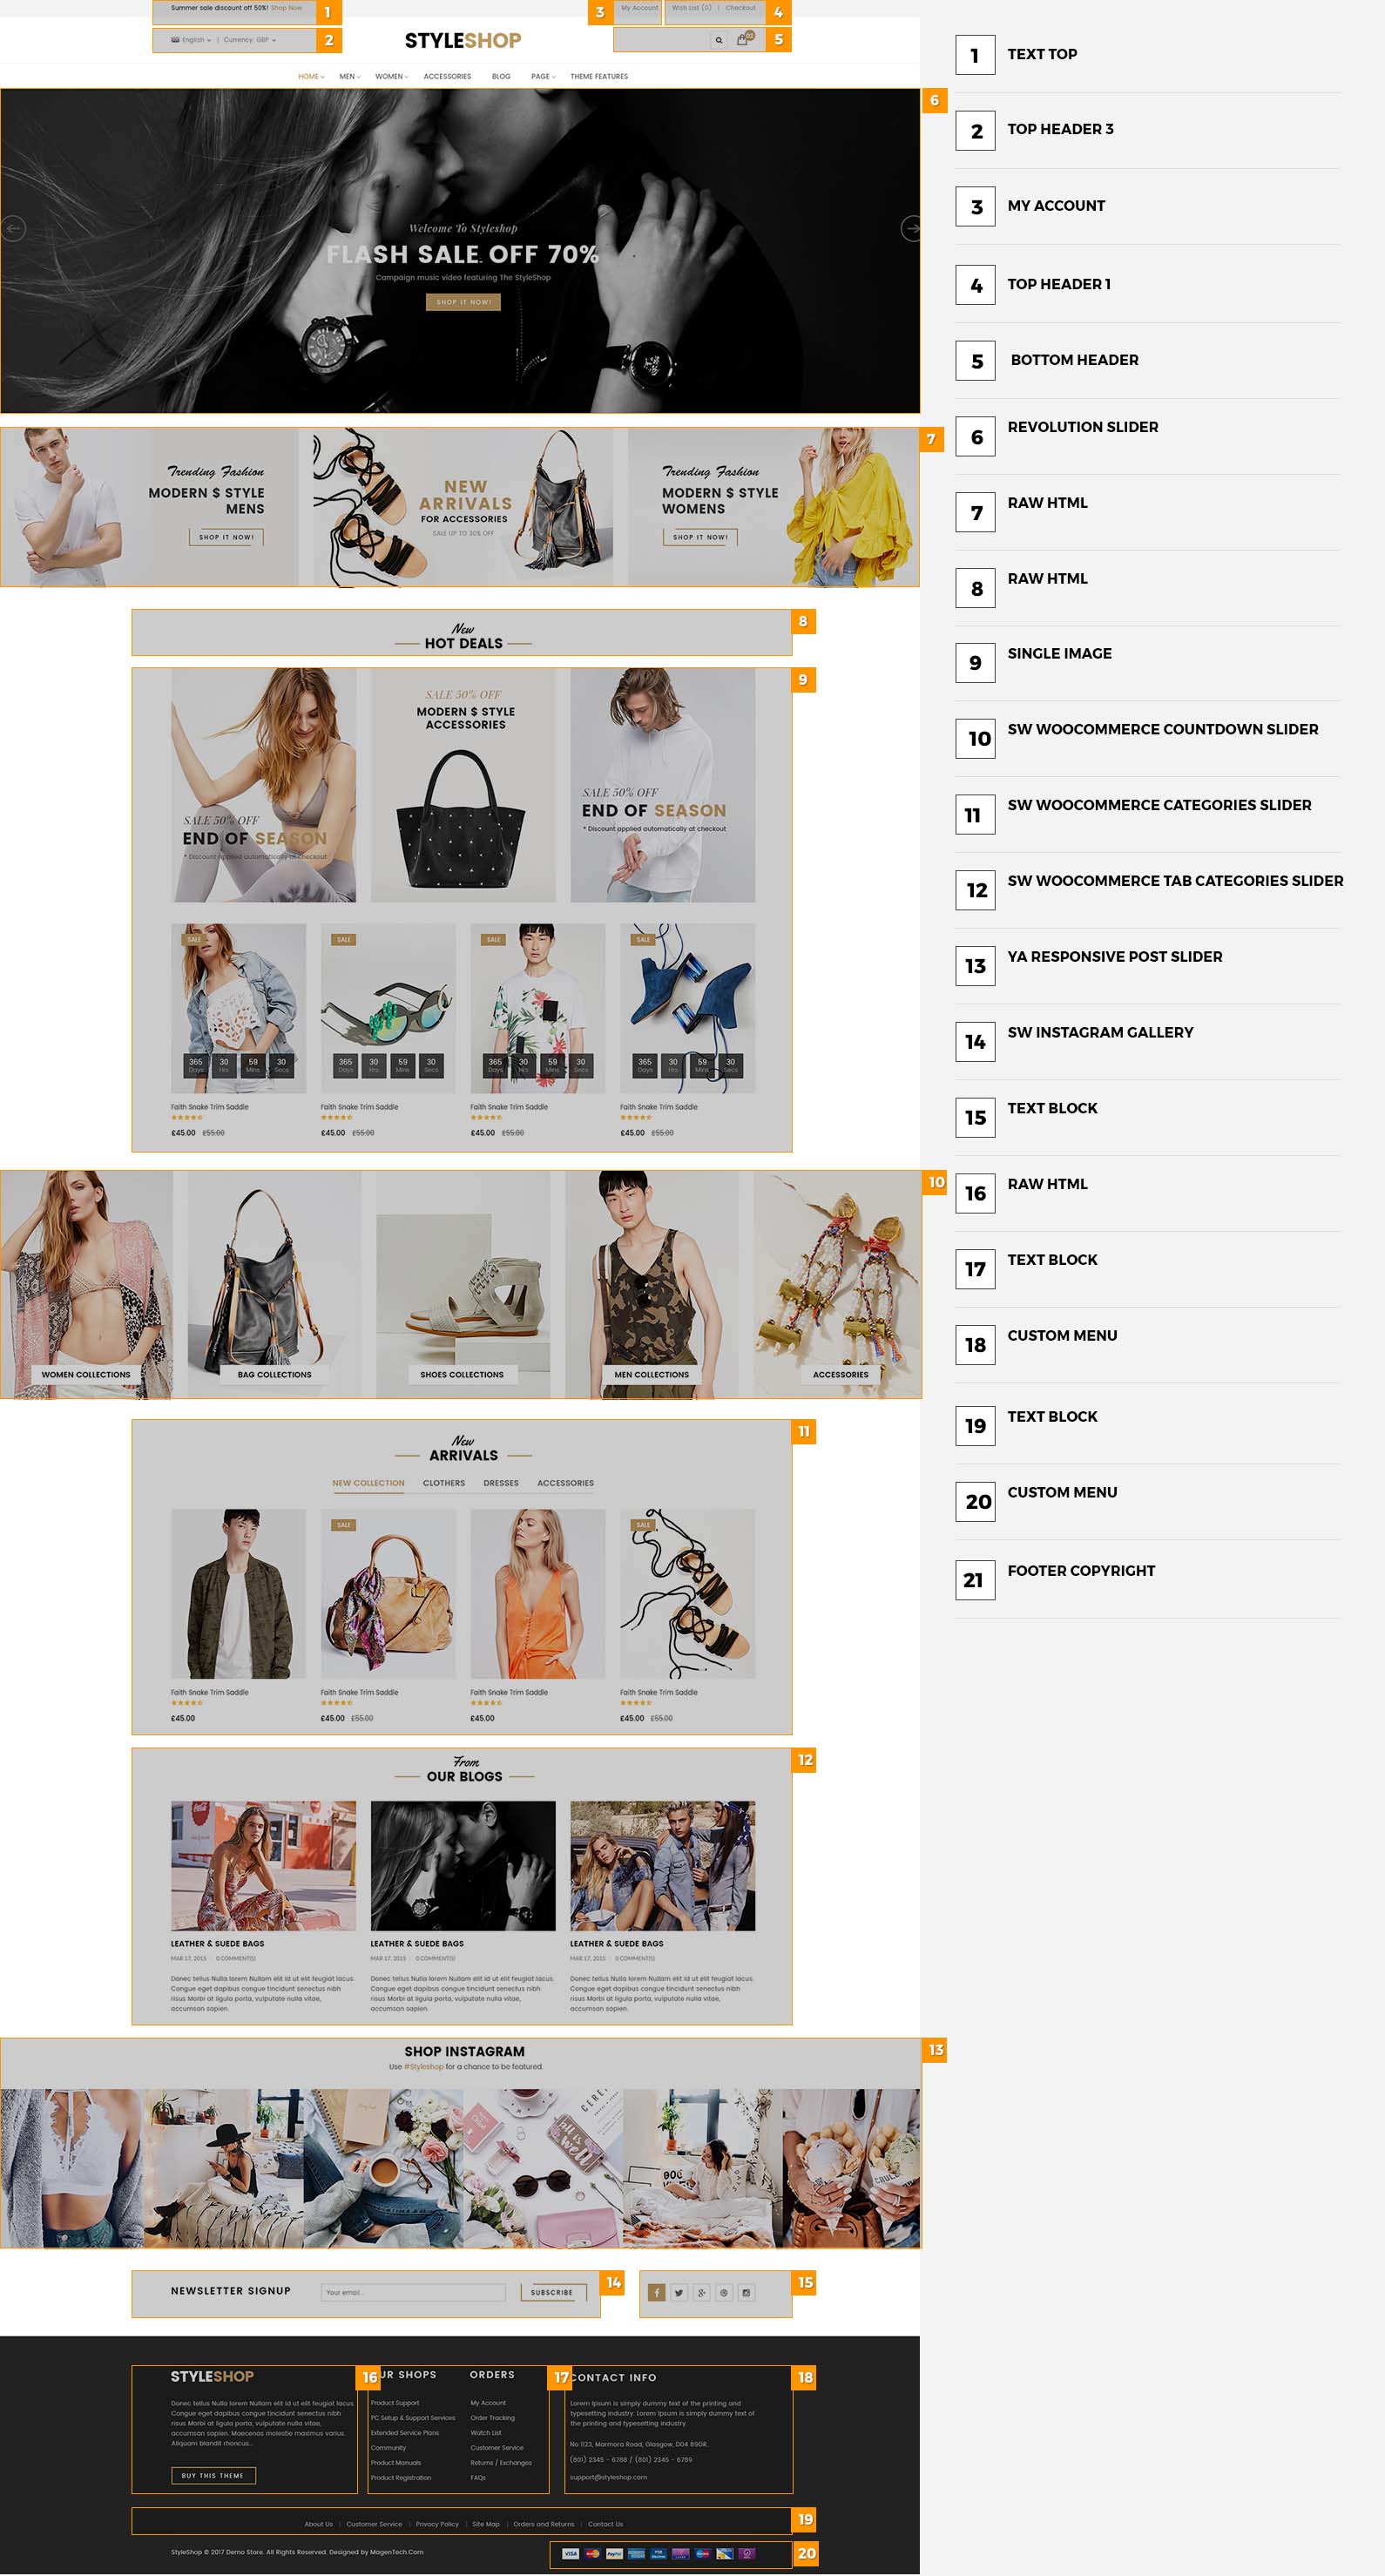Viewport: 1385px width, 2576px height.
Task: Open the sunglasses product in Hot Deals
Action: pyautogui.click(x=388, y=1008)
